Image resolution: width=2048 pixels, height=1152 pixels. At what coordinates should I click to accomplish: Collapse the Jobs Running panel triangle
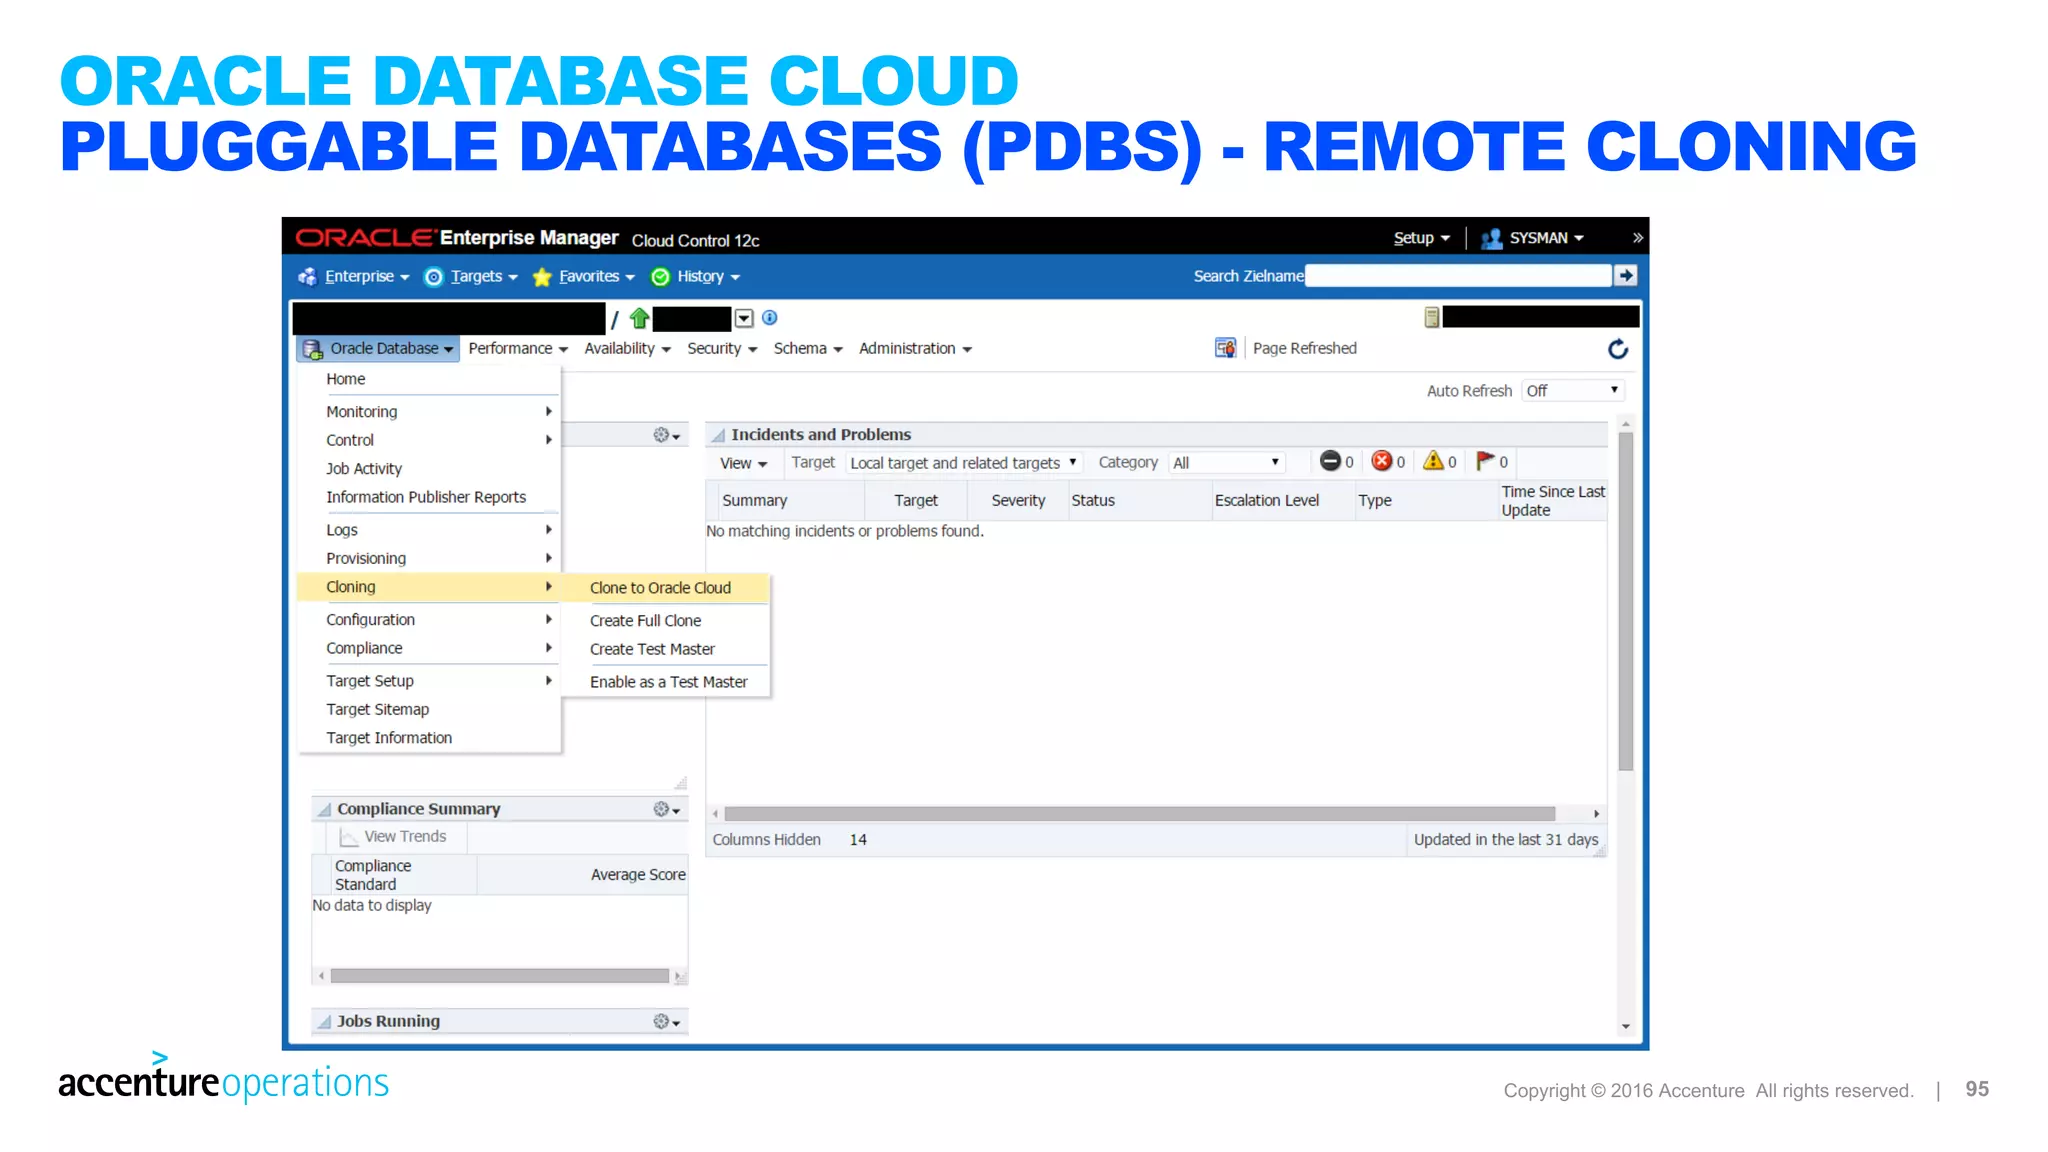tap(324, 1021)
